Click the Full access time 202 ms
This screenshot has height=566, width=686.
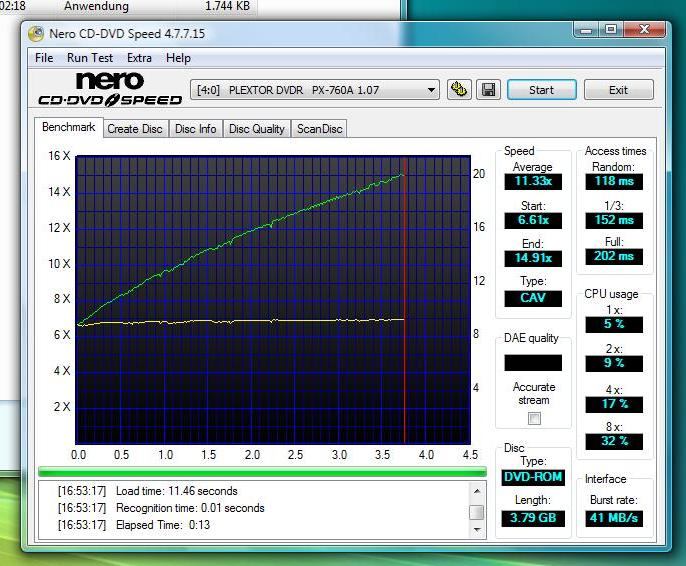614,256
